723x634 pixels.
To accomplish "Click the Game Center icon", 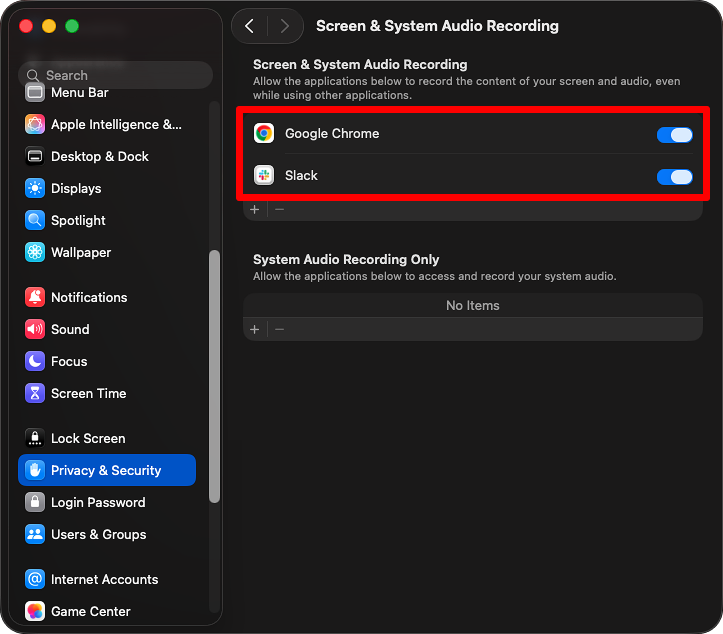I will pyautogui.click(x=35, y=611).
